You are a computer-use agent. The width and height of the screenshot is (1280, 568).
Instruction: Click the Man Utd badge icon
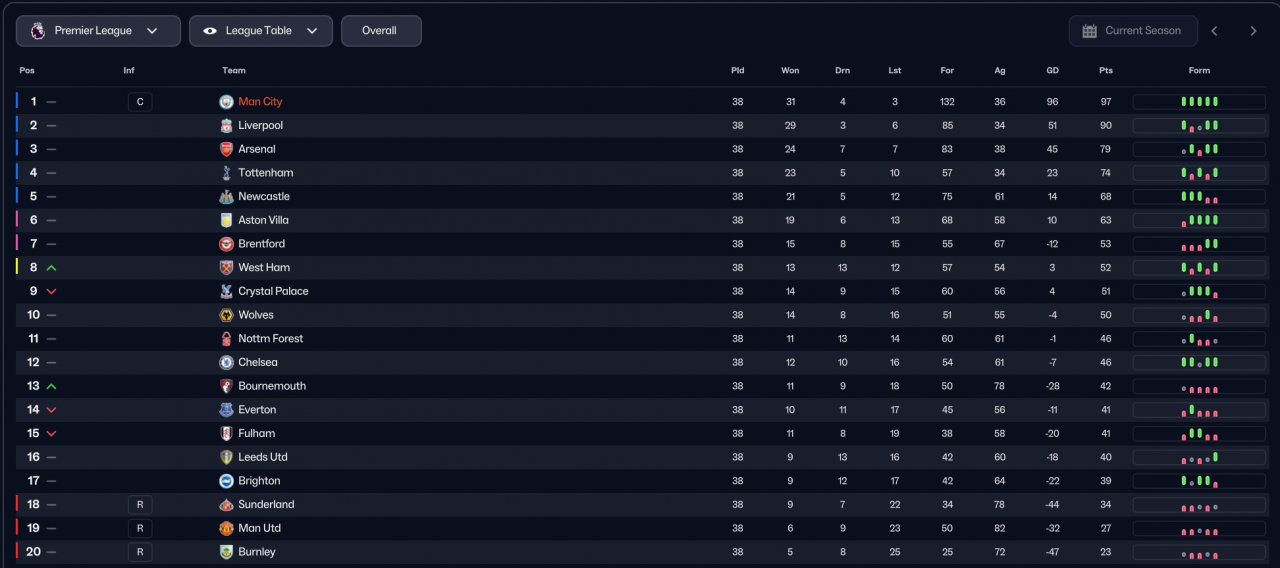click(226, 528)
